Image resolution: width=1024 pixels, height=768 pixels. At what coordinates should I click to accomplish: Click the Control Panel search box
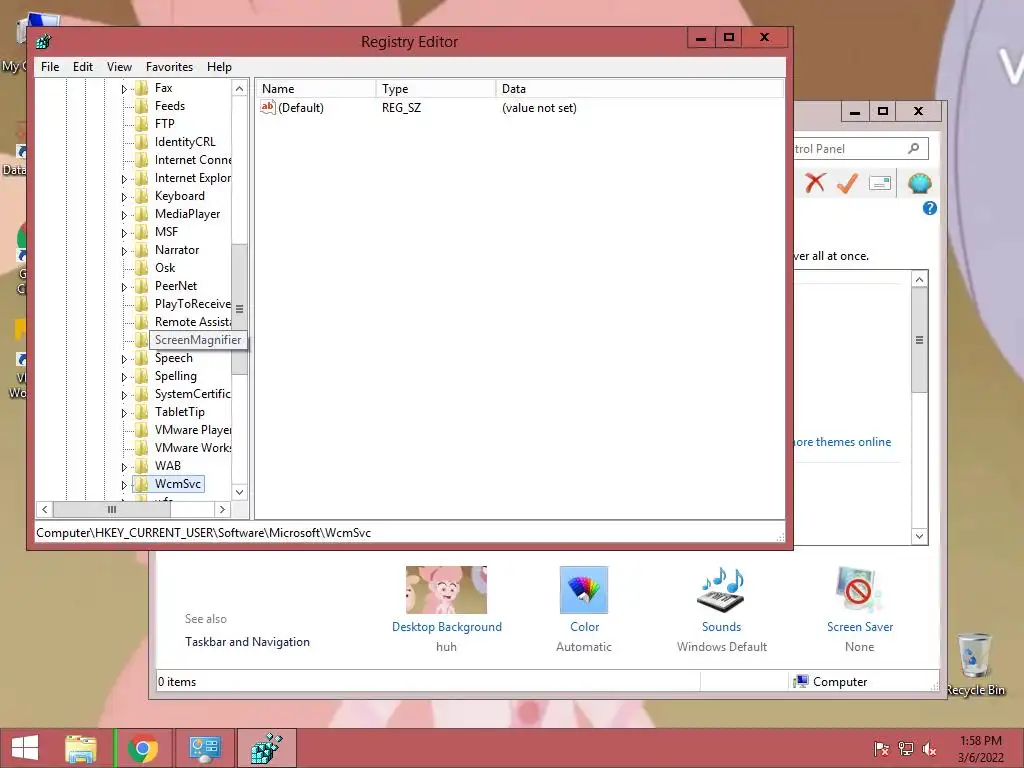(860, 149)
